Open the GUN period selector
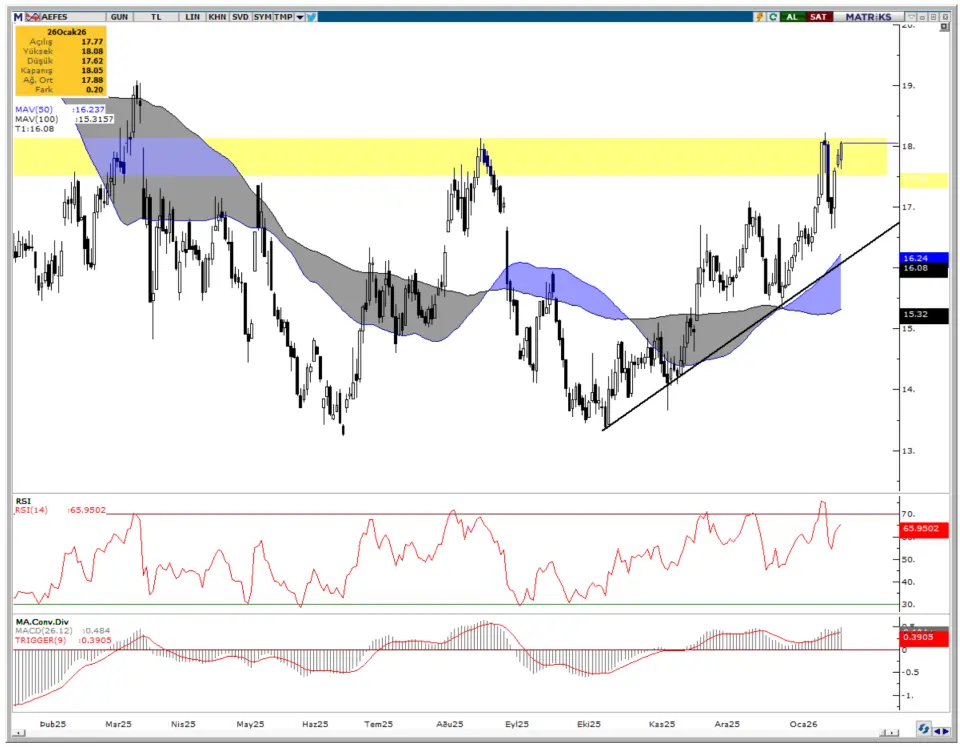The image size is (960, 747). click(120, 17)
